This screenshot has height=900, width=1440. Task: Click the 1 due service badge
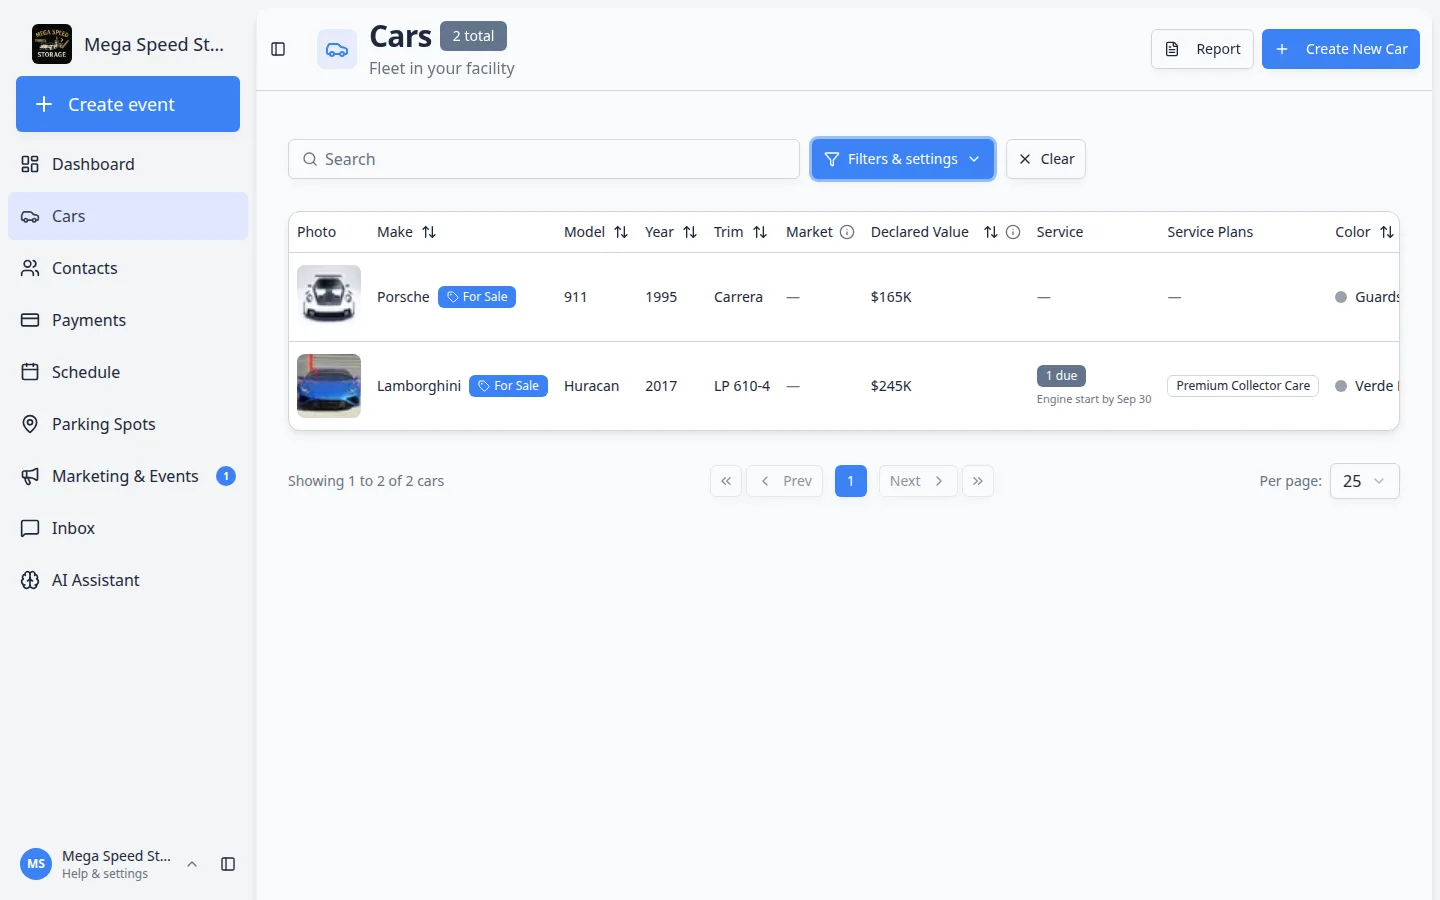1061,376
